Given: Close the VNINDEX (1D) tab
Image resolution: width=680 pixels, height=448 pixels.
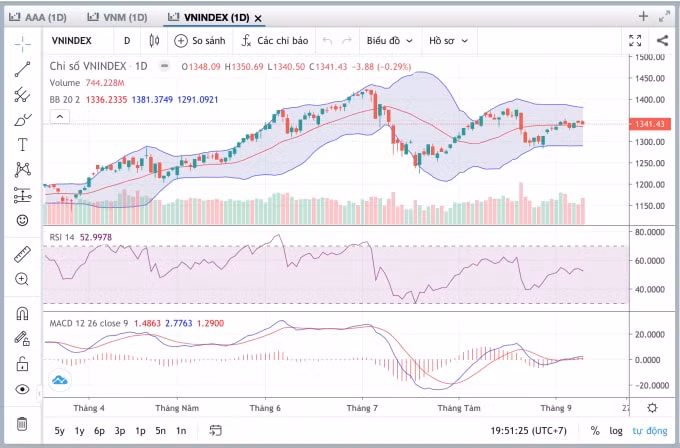Looking at the screenshot, I should (x=258, y=18).
